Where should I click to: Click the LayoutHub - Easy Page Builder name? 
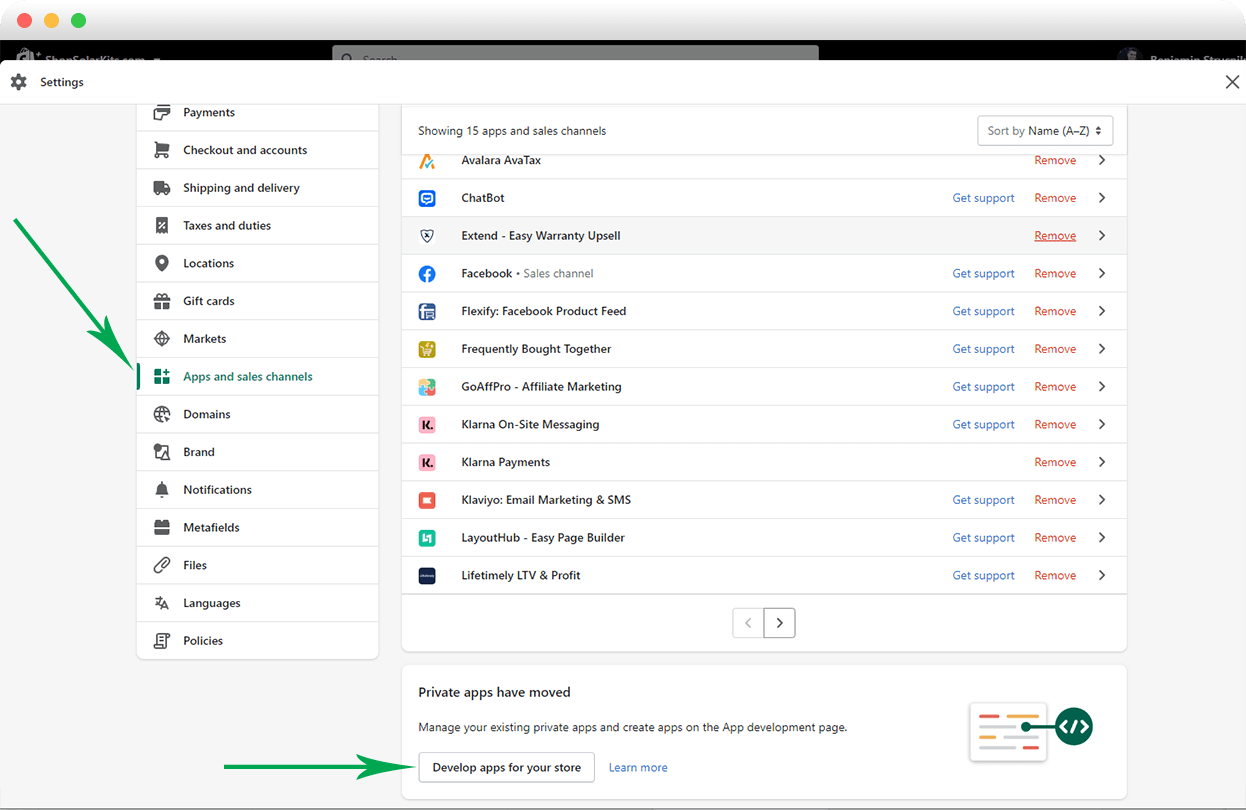[543, 538]
